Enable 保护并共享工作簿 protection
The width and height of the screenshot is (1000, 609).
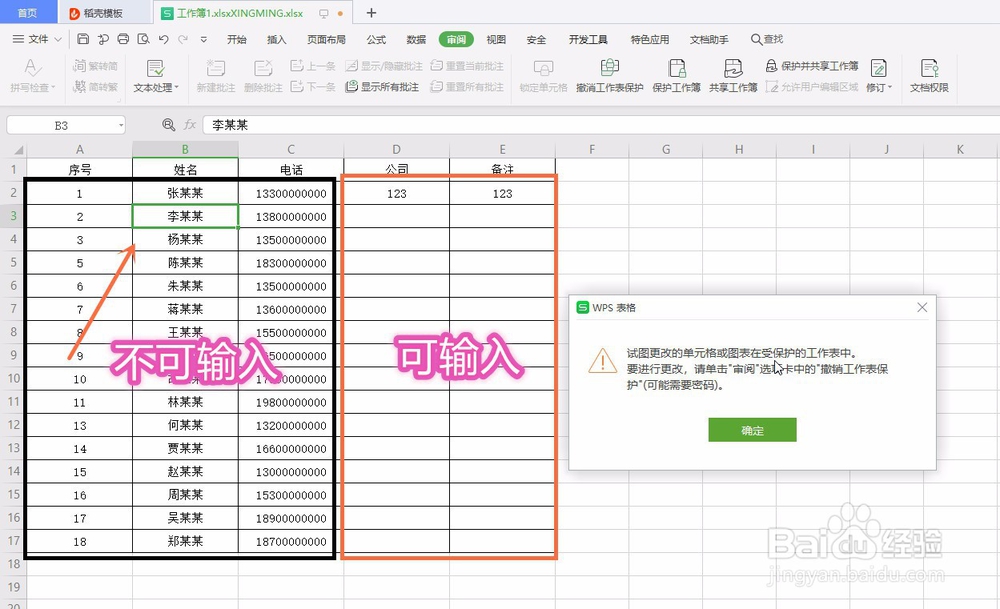[814, 64]
